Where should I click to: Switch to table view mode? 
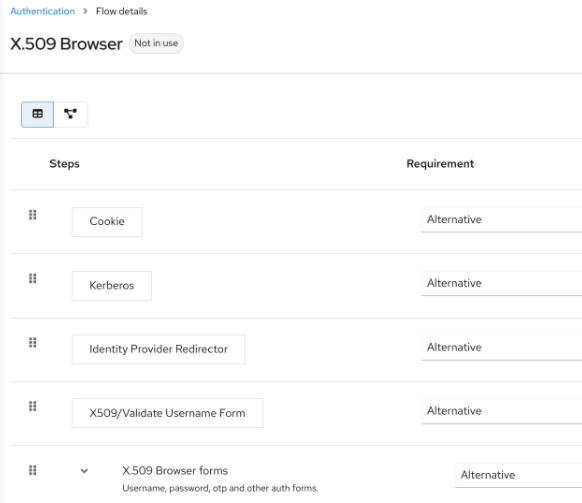point(37,114)
